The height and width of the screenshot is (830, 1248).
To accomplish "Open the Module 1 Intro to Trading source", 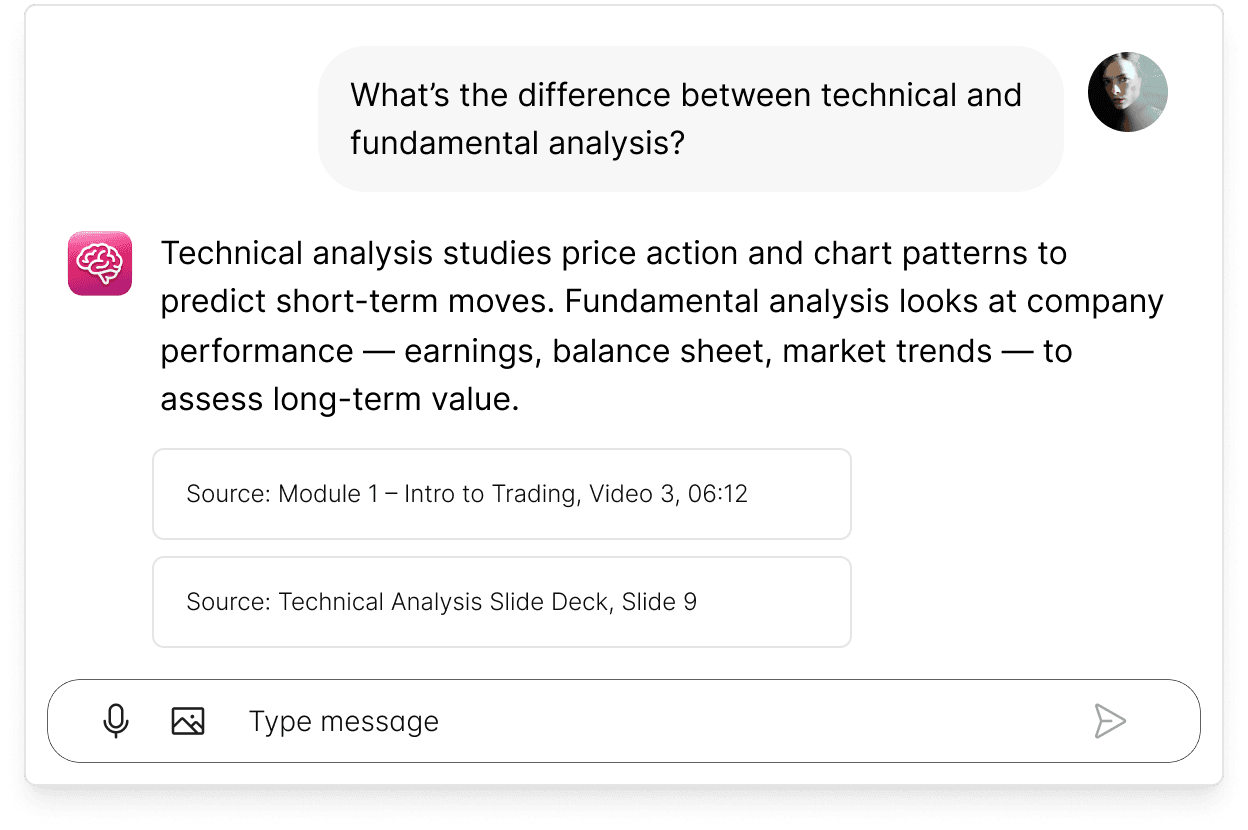I will 501,494.
